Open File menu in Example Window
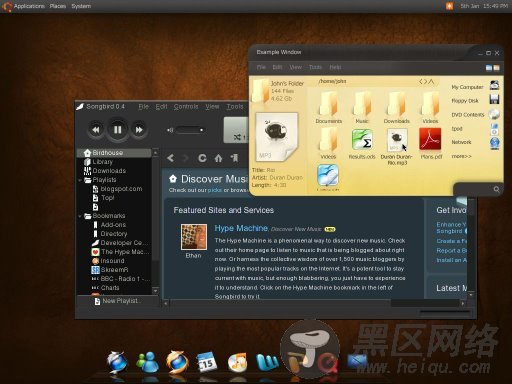512x384 pixels. click(x=261, y=67)
